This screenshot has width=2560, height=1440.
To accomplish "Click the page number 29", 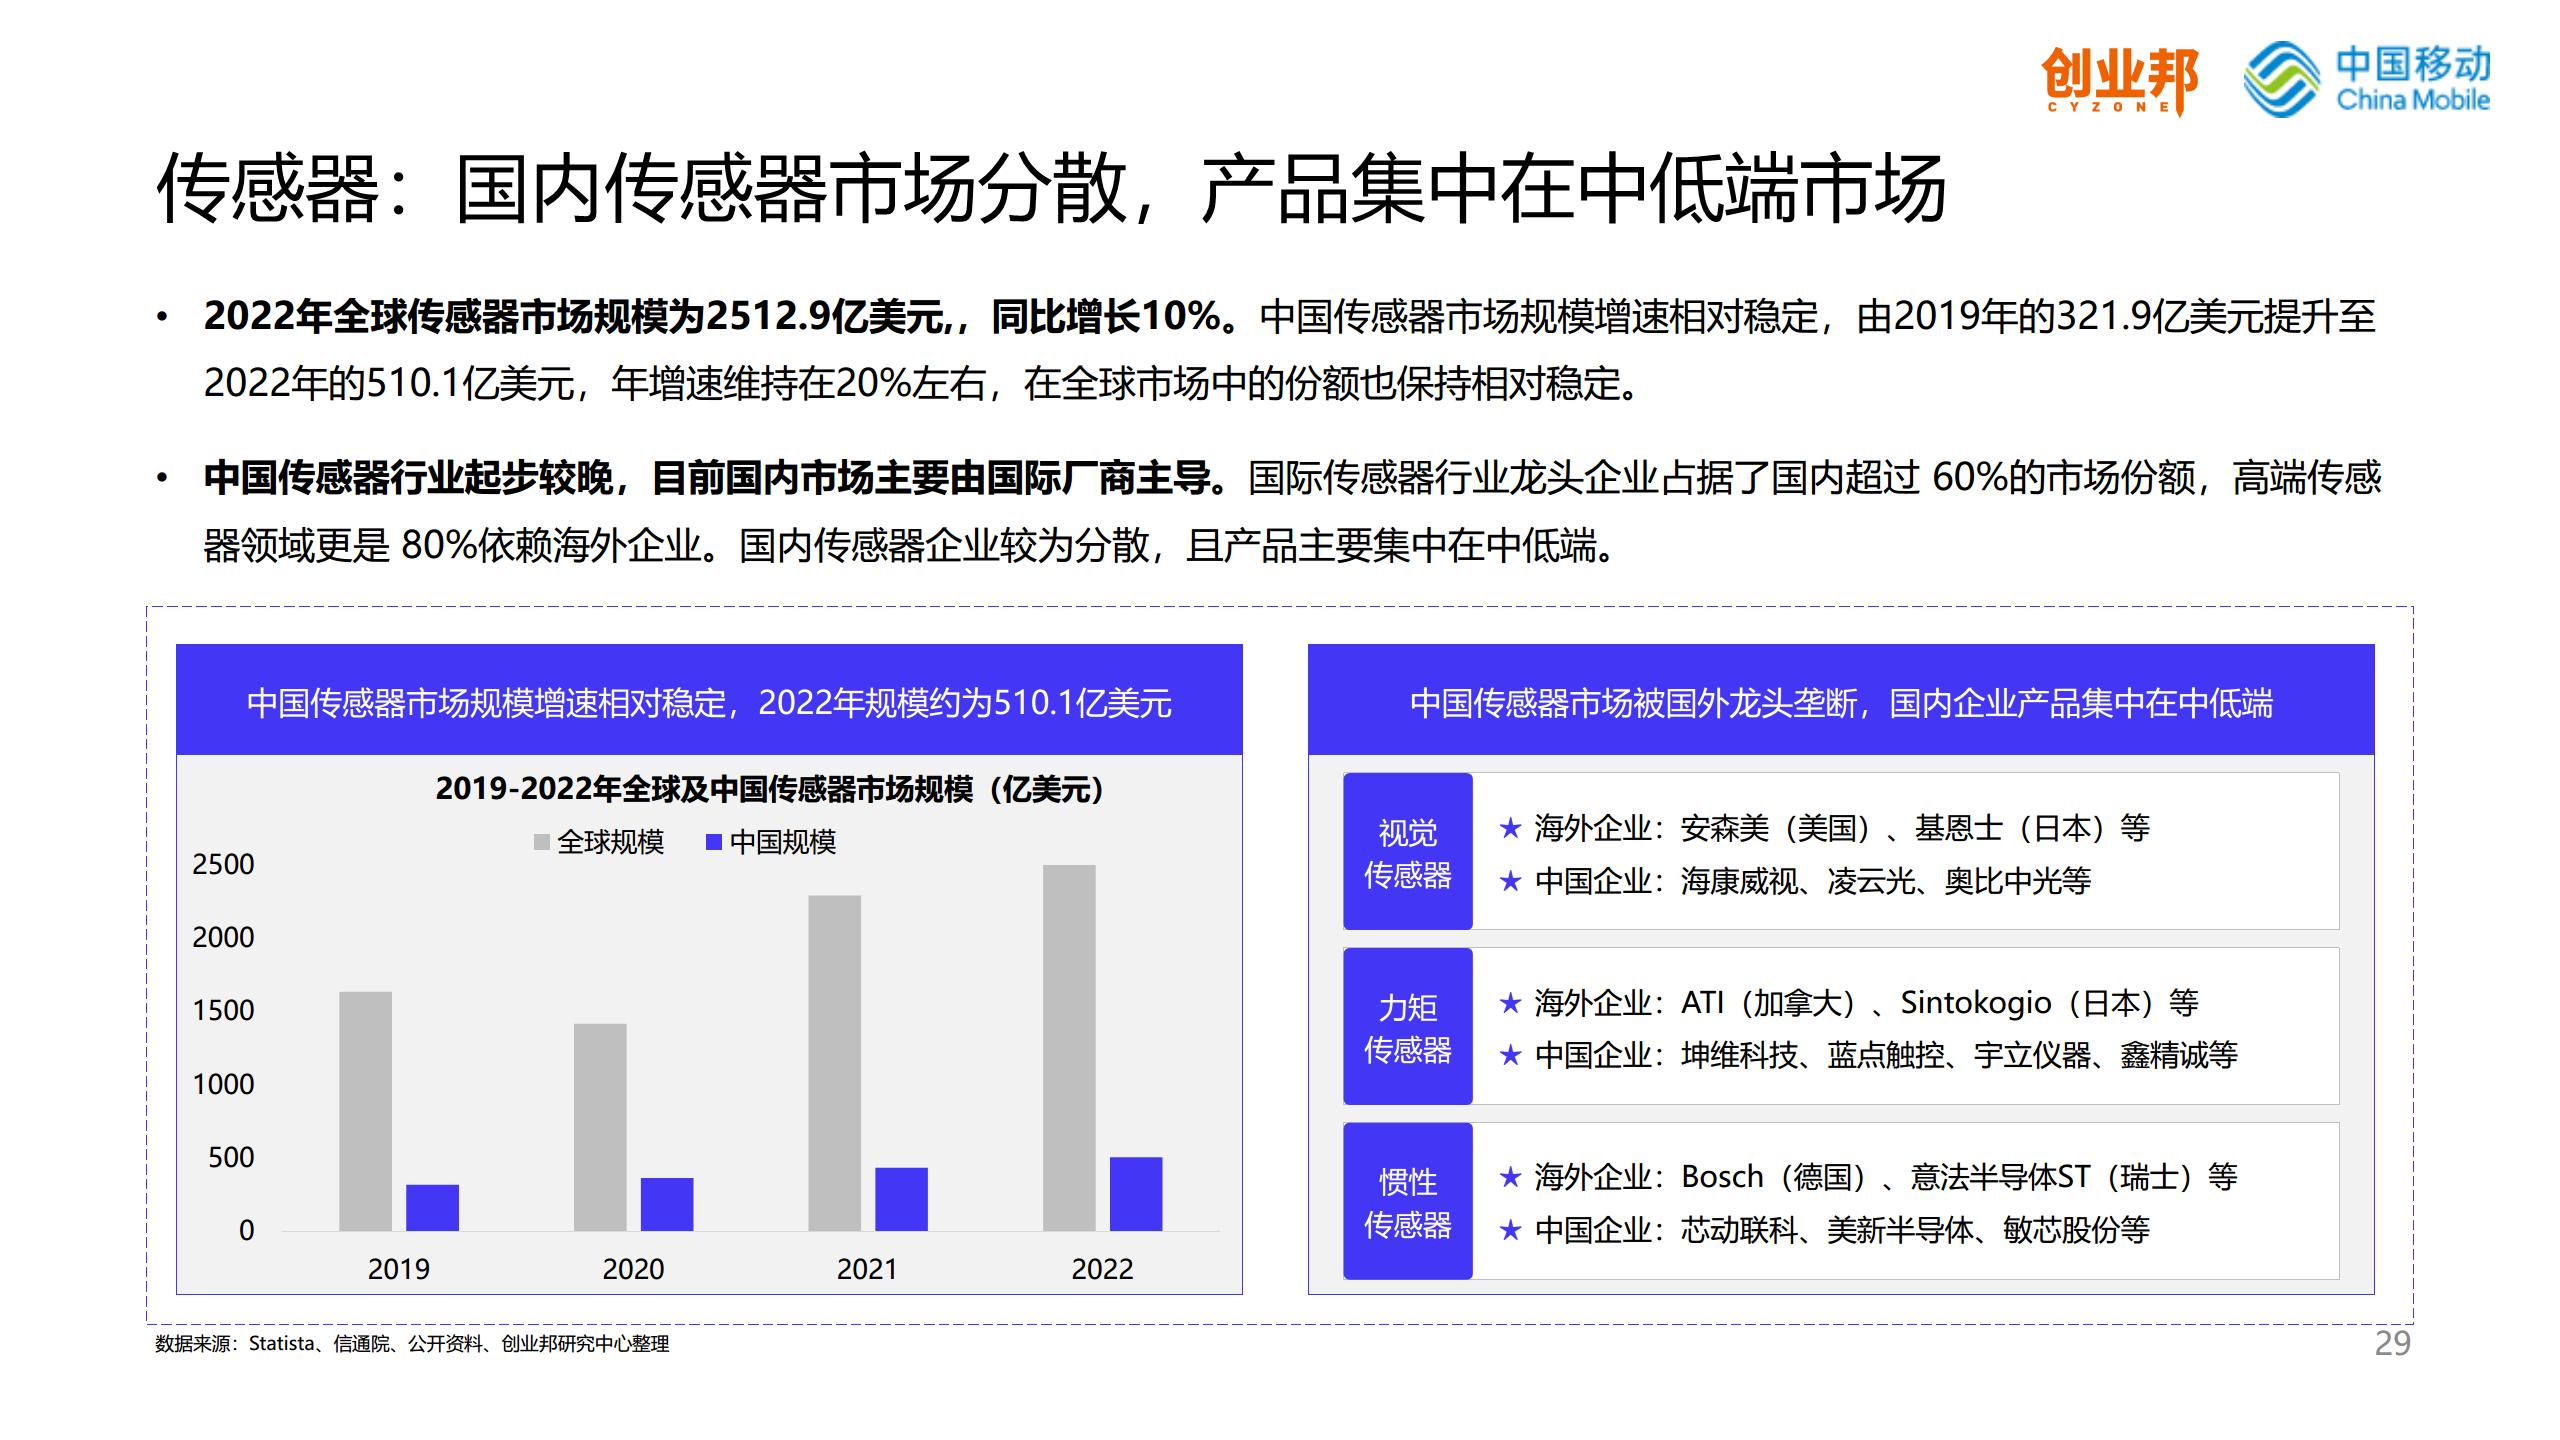I will tap(2393, 1343).
